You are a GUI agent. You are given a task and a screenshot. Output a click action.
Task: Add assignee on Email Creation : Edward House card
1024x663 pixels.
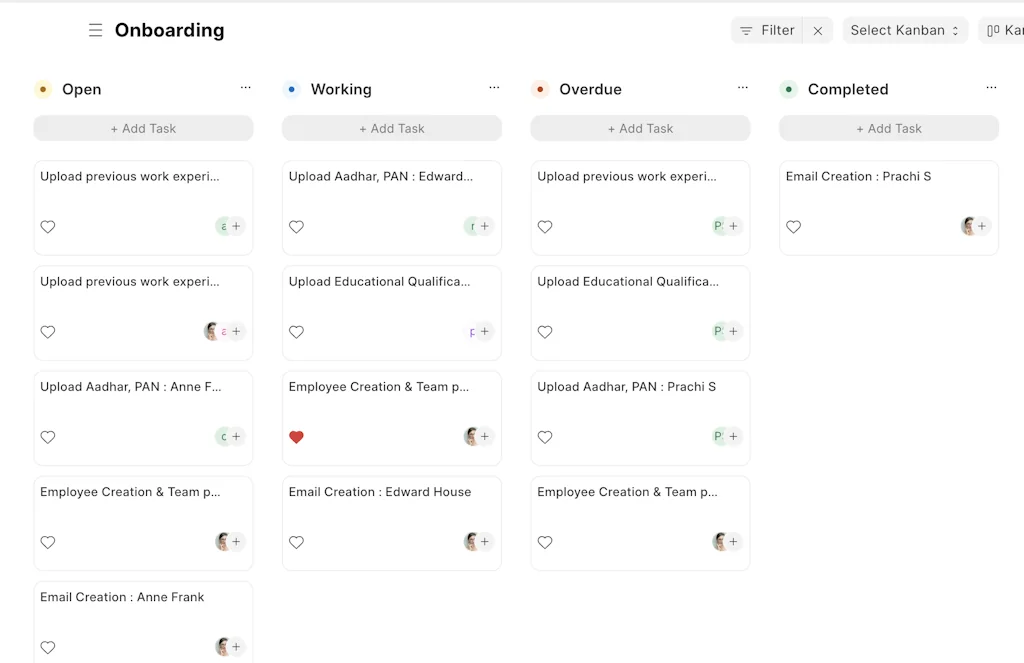[485, 542]
